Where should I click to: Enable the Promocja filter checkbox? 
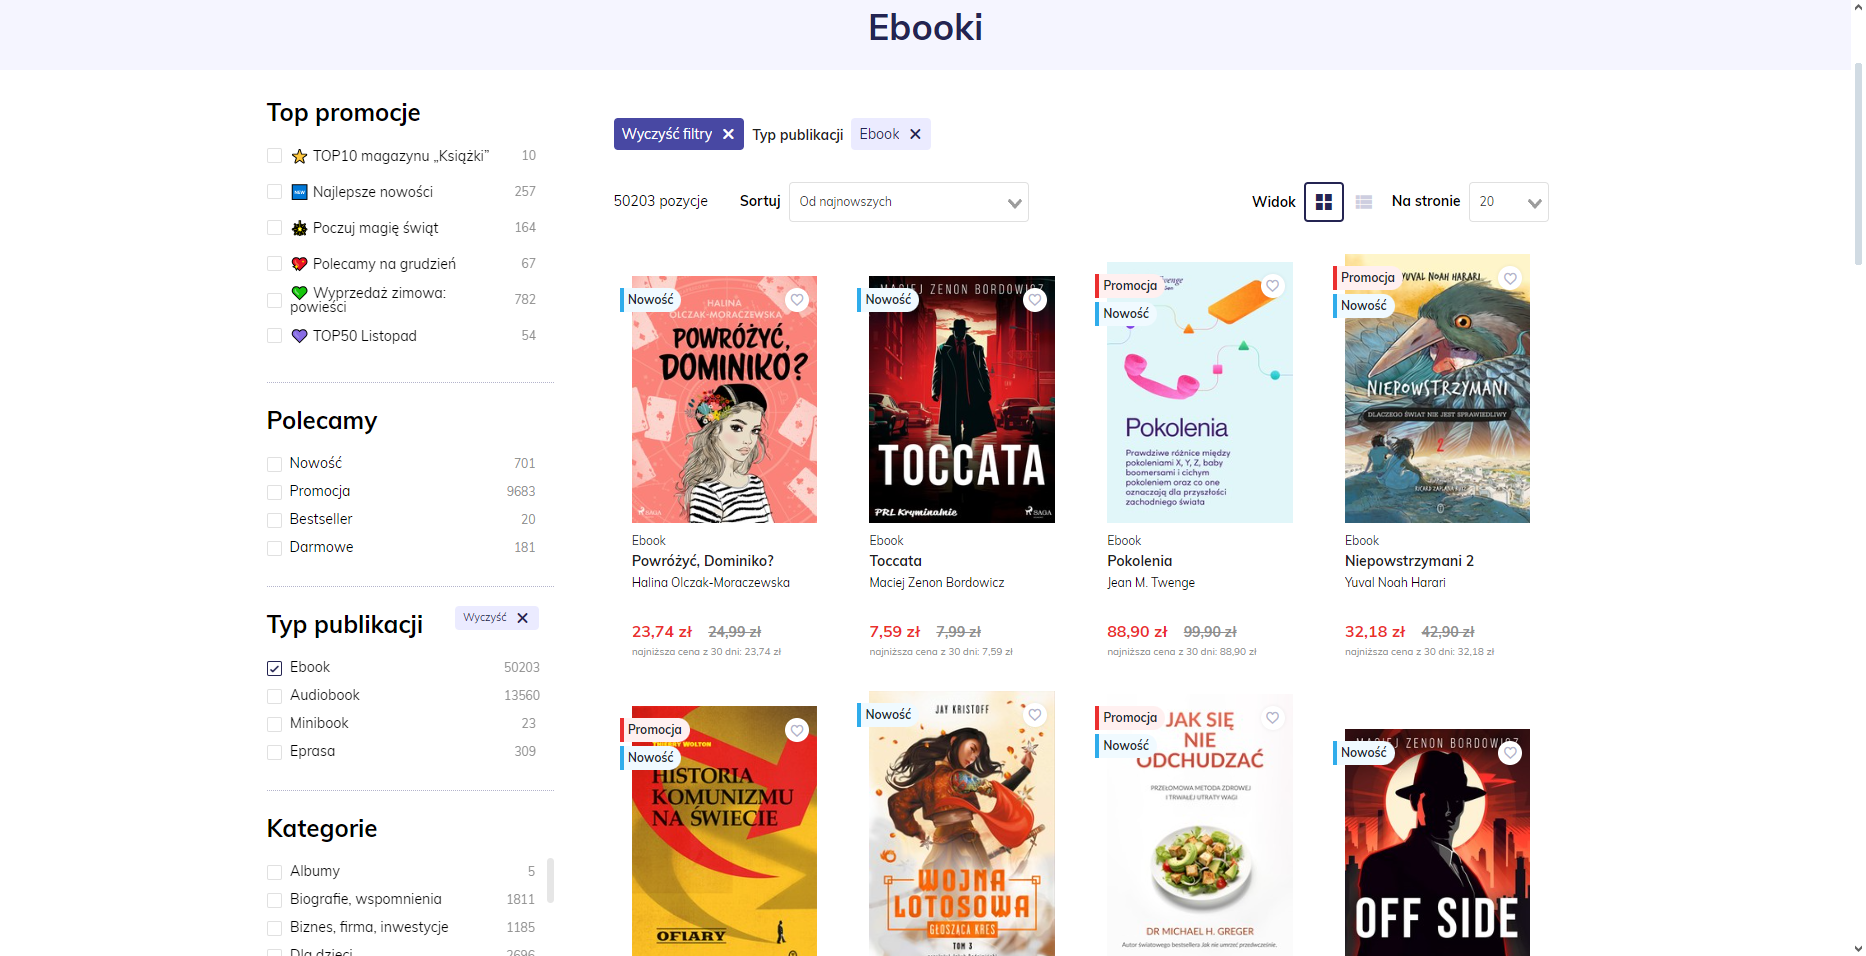[x=274, y=492]
